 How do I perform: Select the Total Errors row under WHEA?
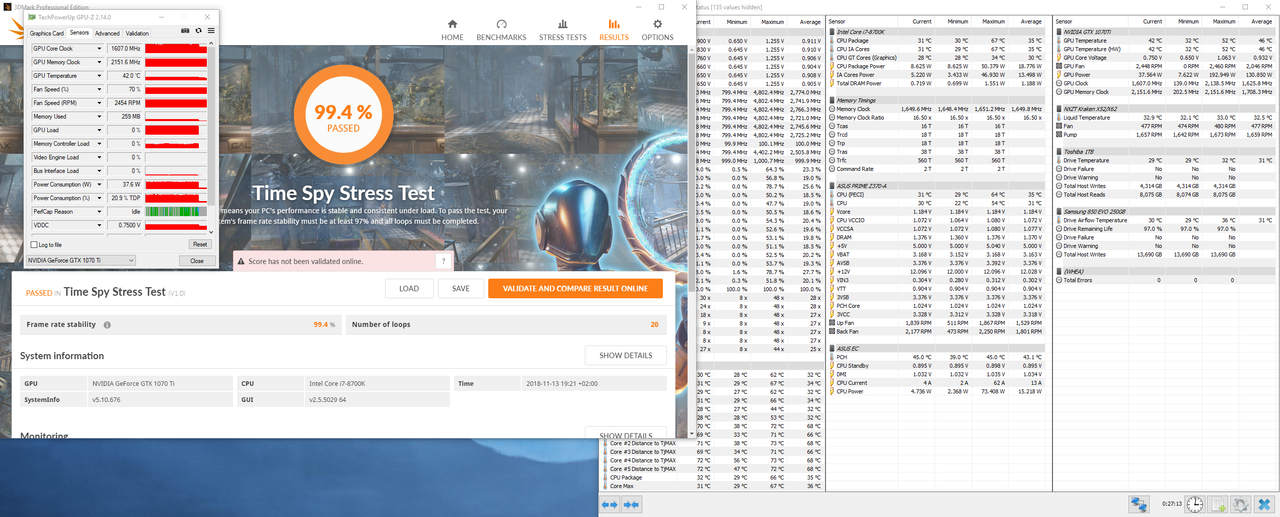tap(1166, 280)
